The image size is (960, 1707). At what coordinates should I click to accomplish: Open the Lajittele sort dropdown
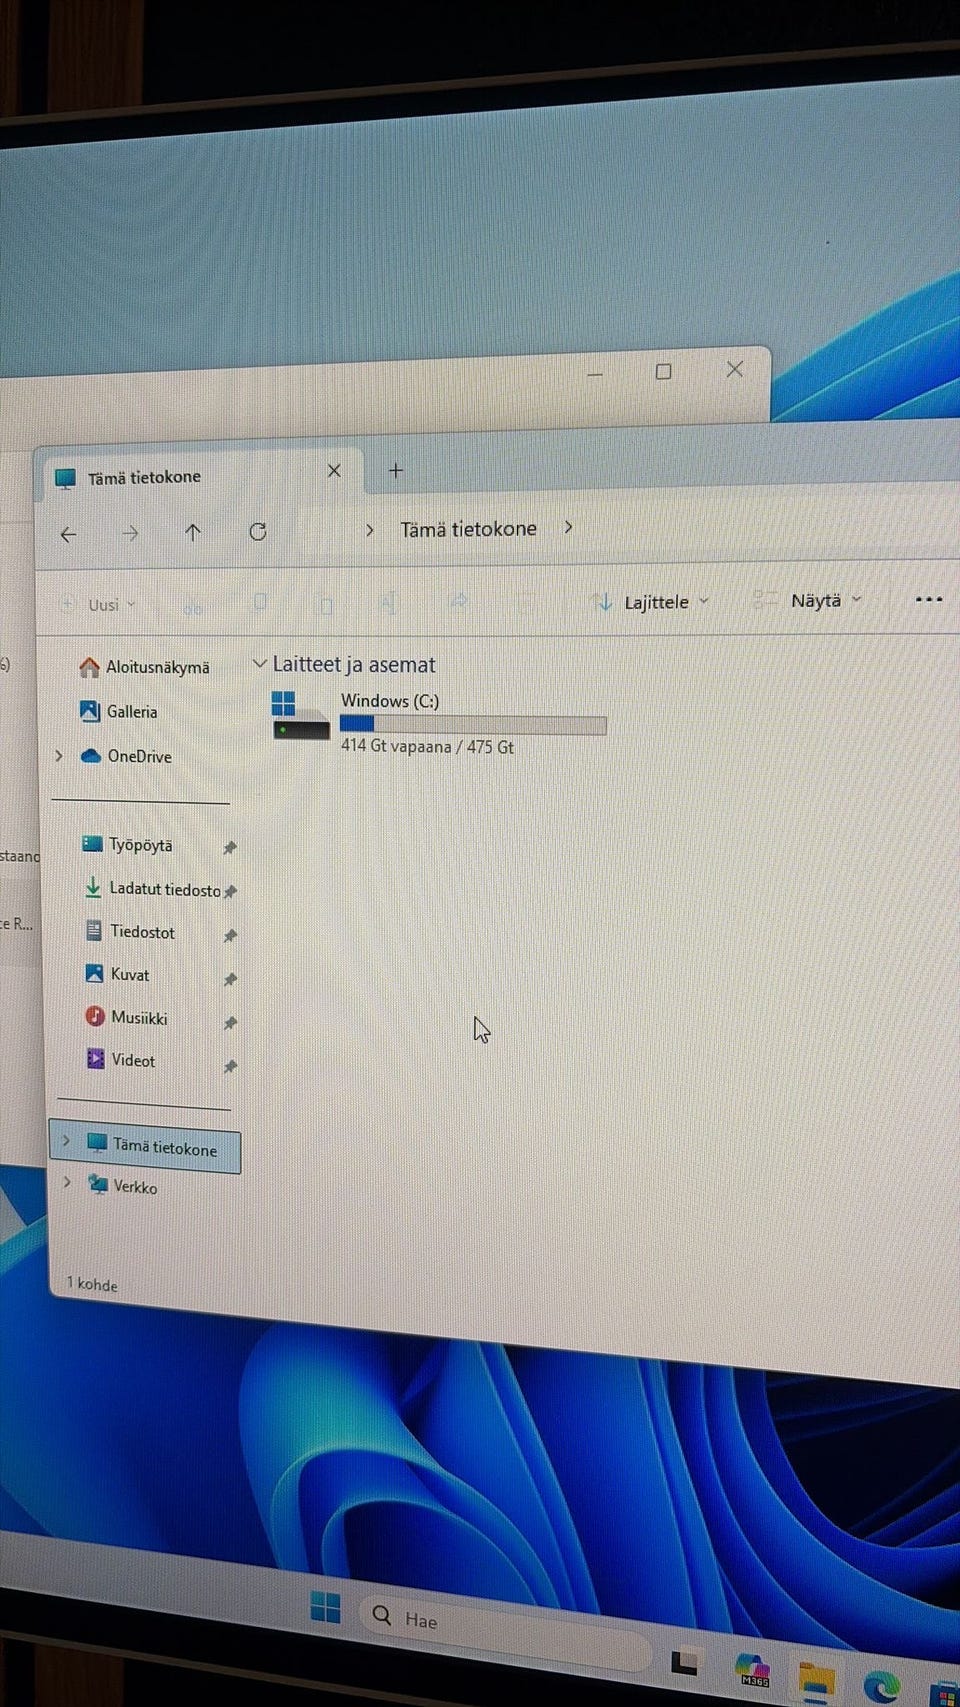[x=651, y=602]
